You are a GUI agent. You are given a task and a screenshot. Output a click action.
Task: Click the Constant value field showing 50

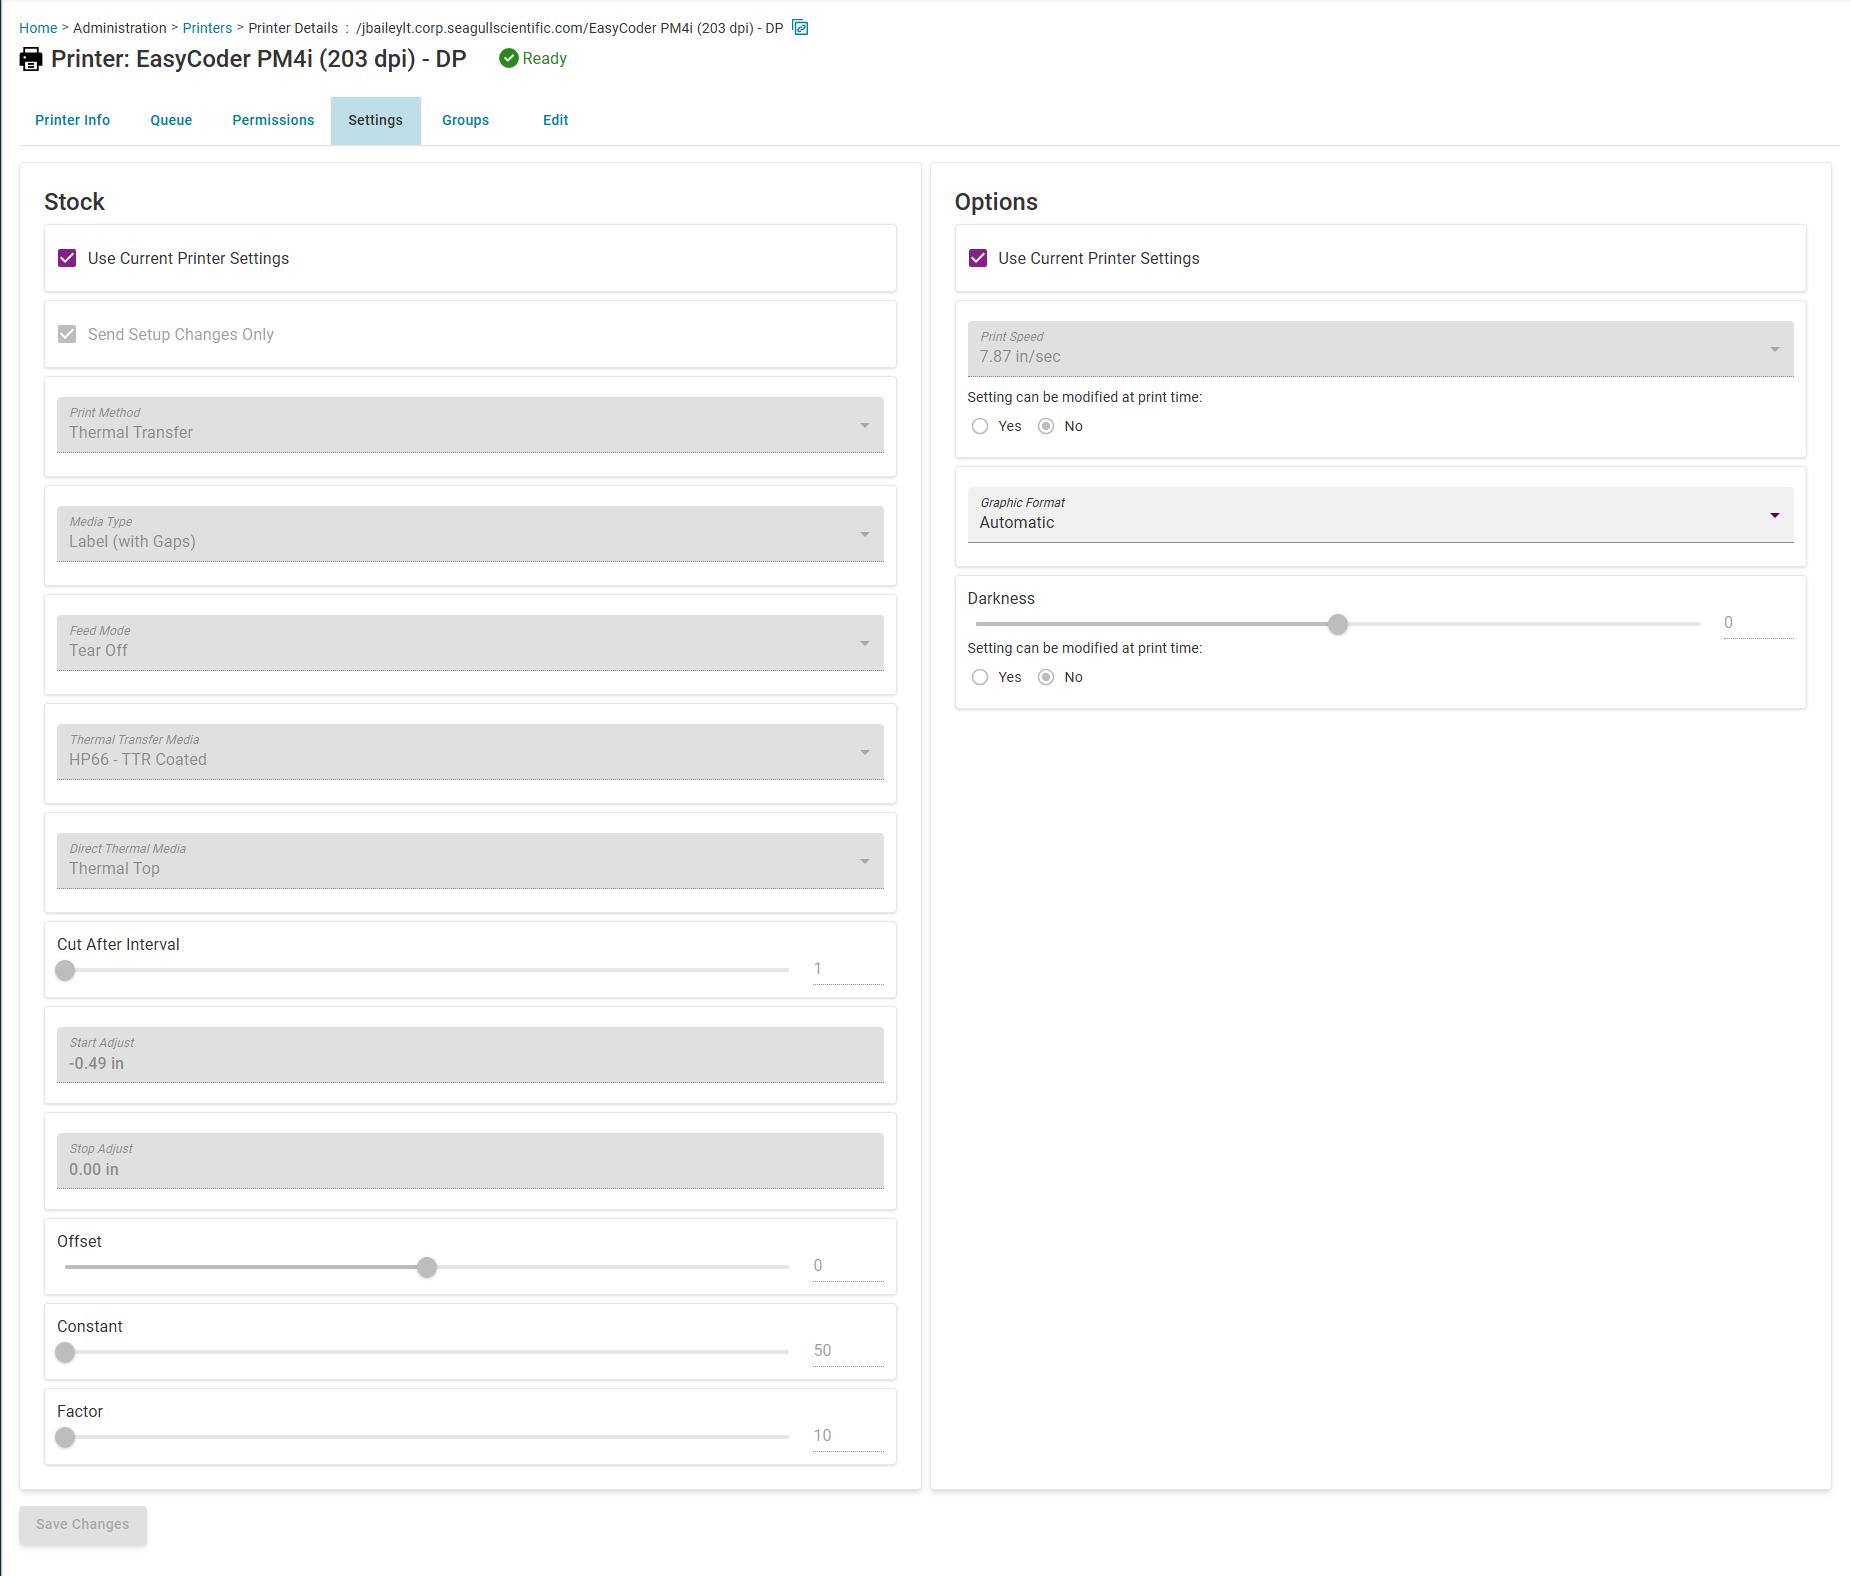coord(848,1351)
